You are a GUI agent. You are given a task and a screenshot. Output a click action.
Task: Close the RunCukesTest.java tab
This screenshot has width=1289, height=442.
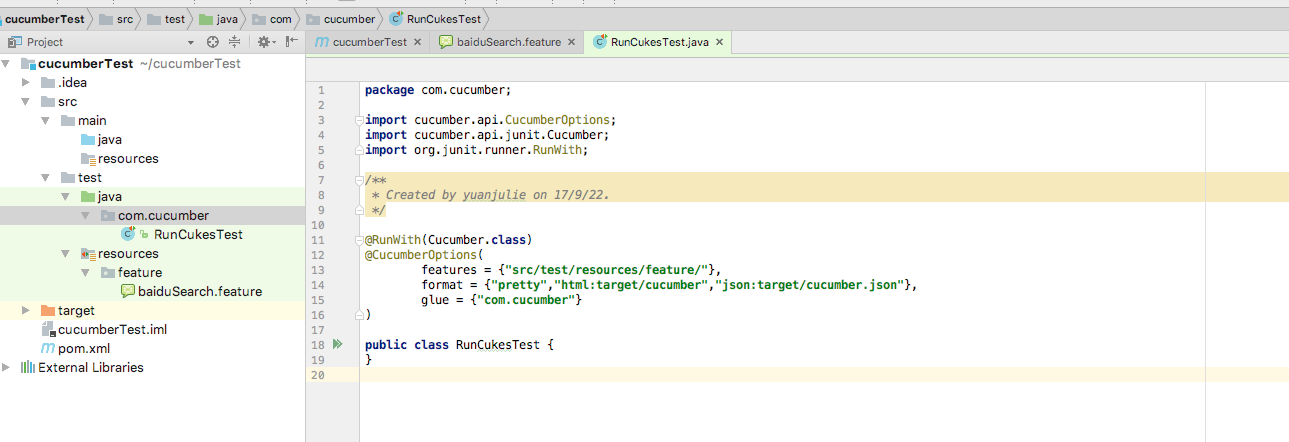pos(718,42)
